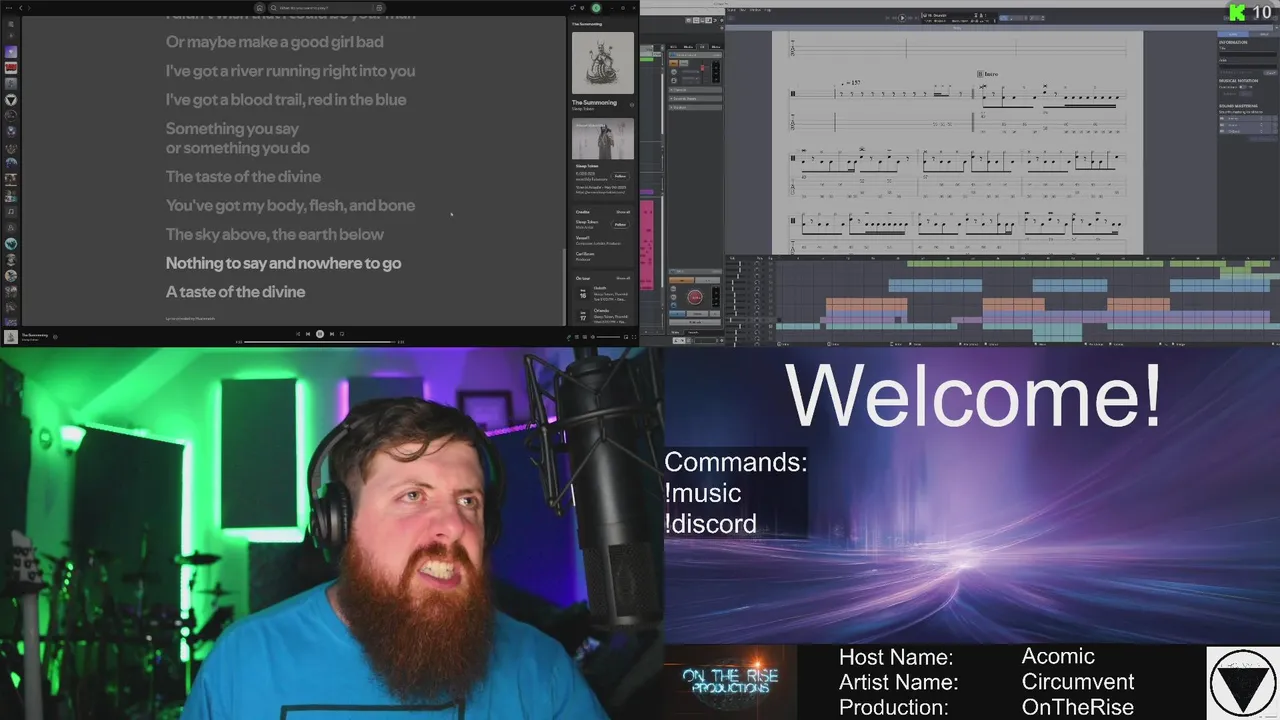The height and width of the screenshot is (720, 1280).
Task: Click the Intro section marker in the score
Action: 988,74
